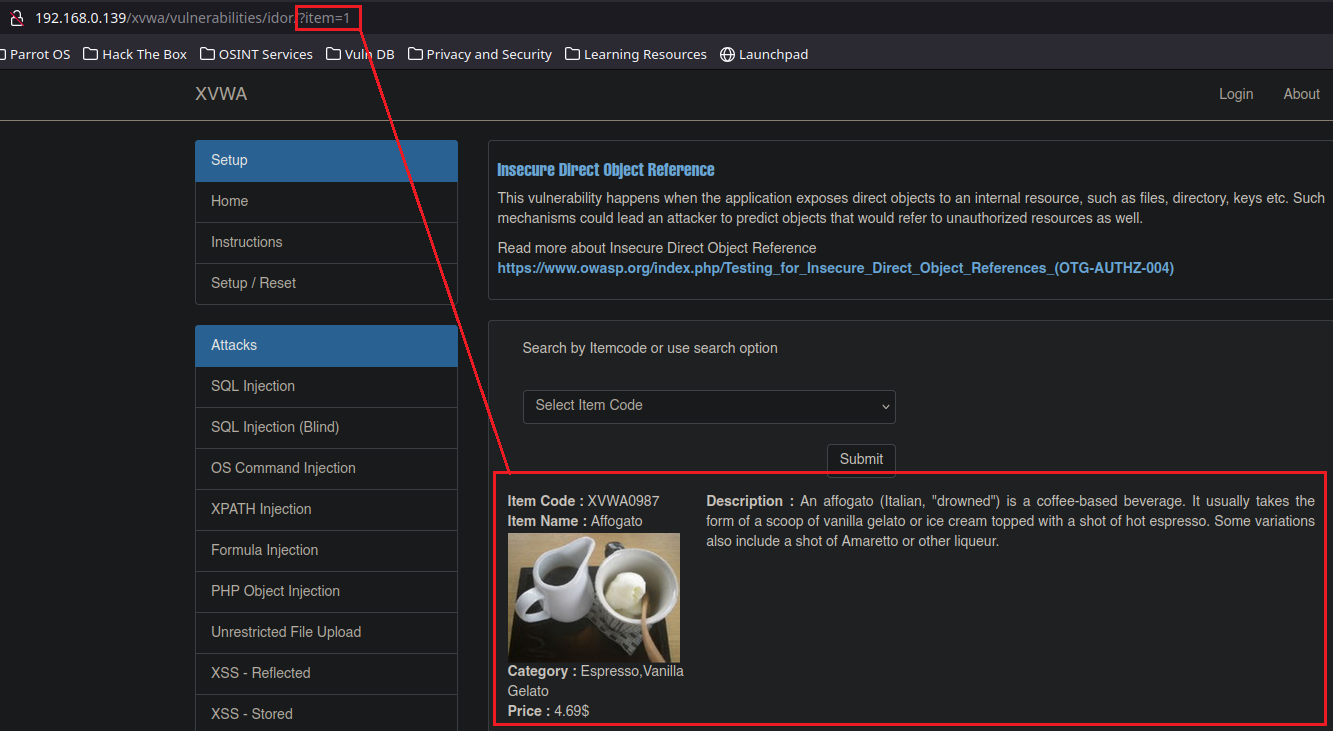Click the insecure connection lock icon
The width and height of the screenshot is (1333, 731).
(16, 18)
